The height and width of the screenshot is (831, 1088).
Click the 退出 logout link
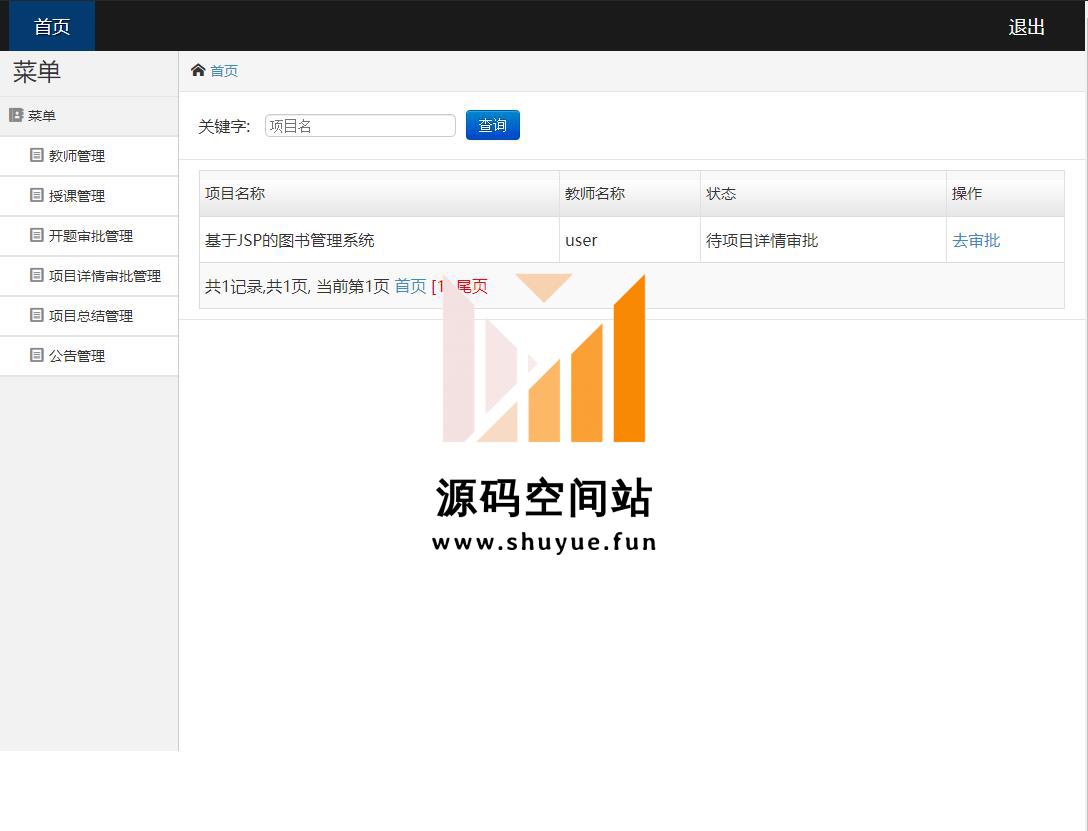1026,27
